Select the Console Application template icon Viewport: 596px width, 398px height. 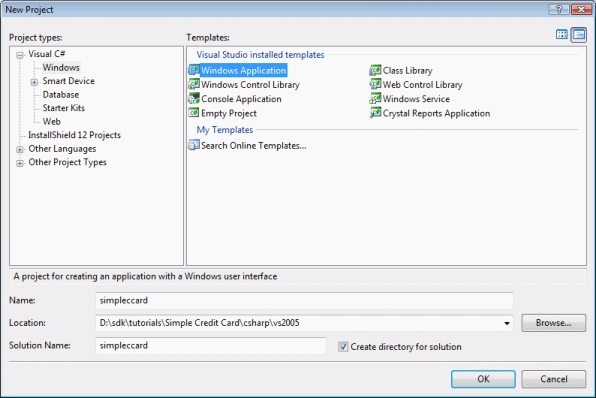point(194,99)
